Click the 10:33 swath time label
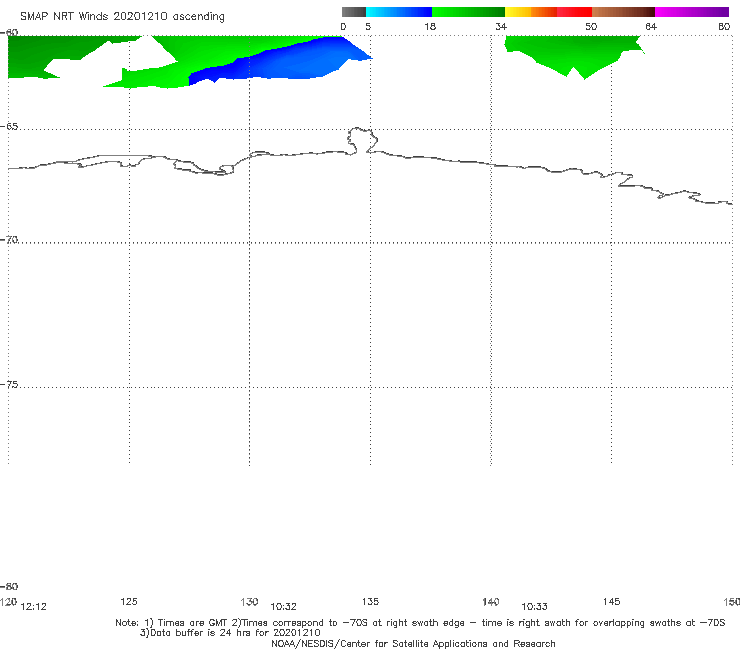 [534, 607]
